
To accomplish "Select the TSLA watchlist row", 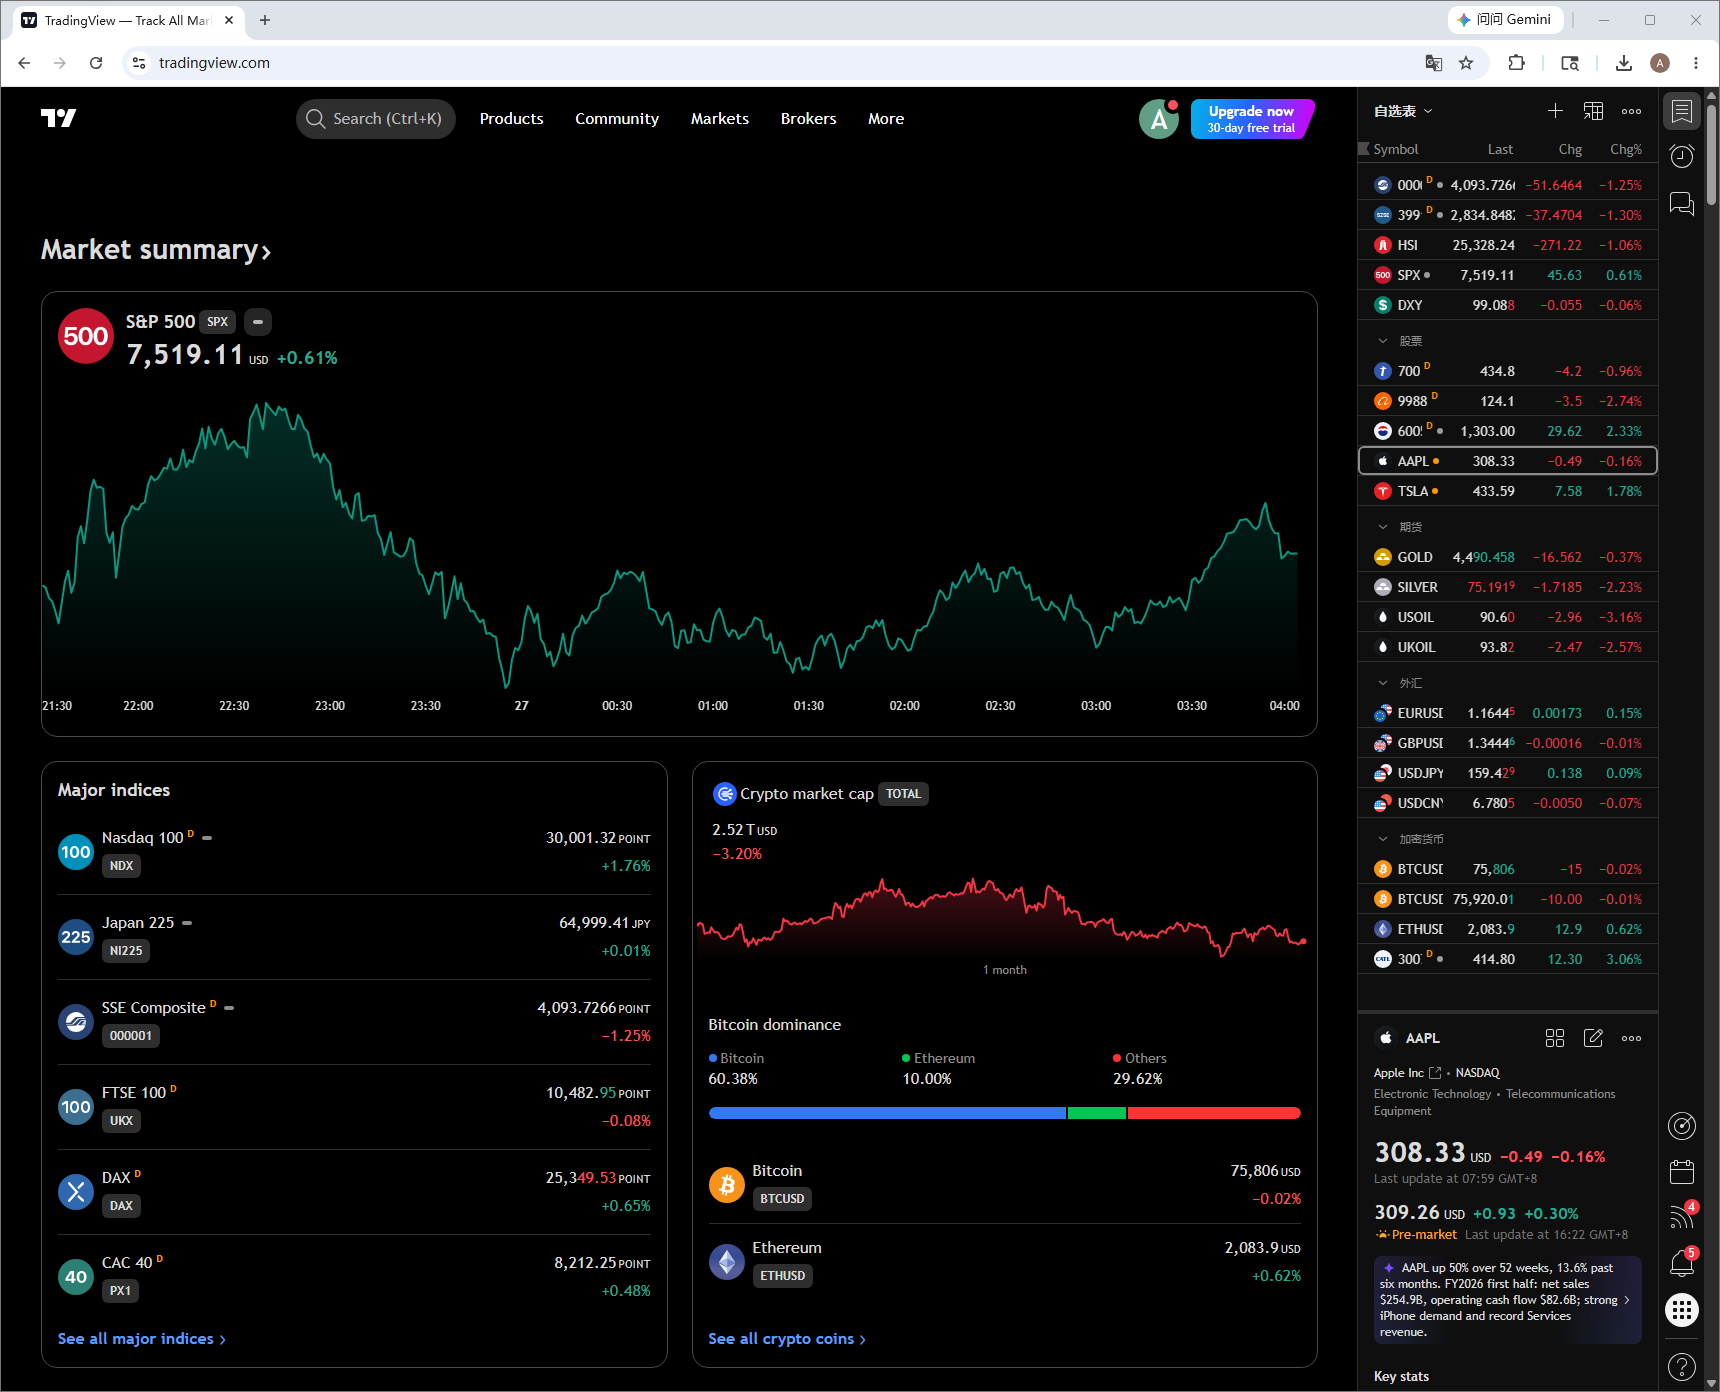I will point(1508,491).
